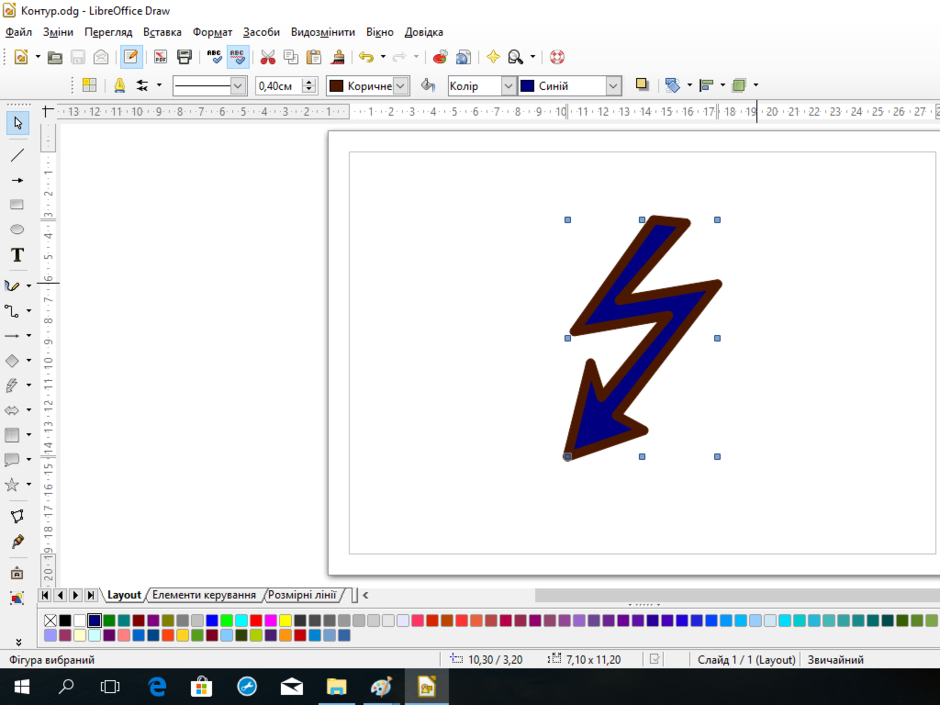Export directly as PDF icon
Image resolution: width=940 pixels, height=705 pixels.
tap(161, 57)
